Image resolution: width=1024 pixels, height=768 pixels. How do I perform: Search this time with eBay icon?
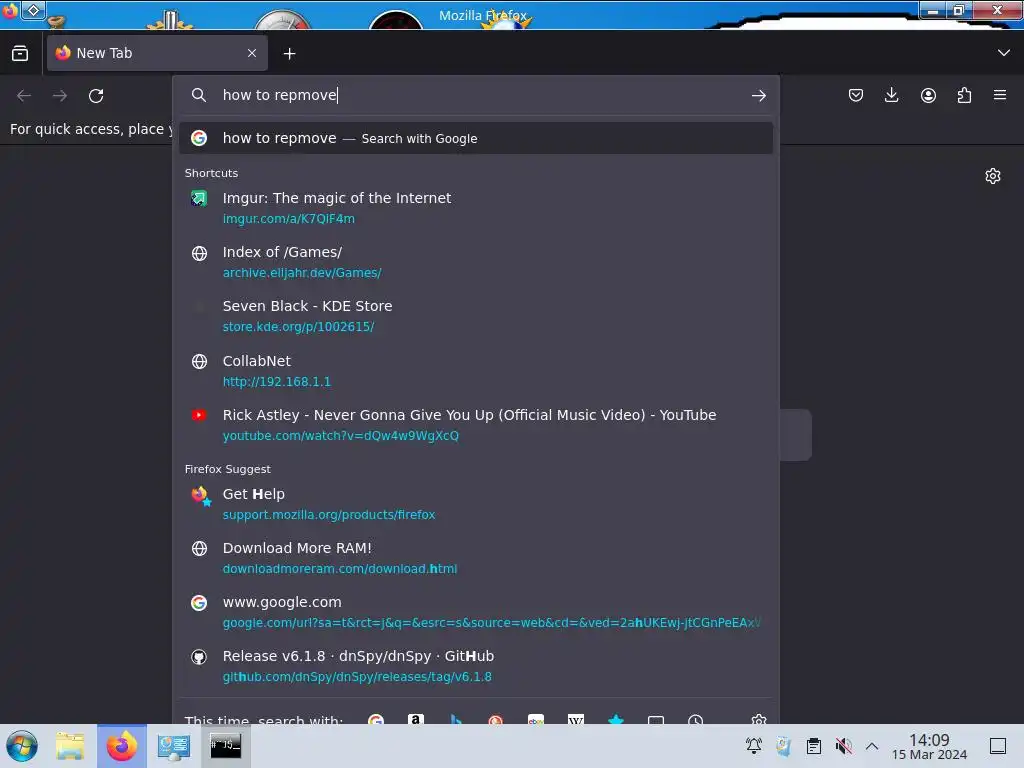click(536, 720)
